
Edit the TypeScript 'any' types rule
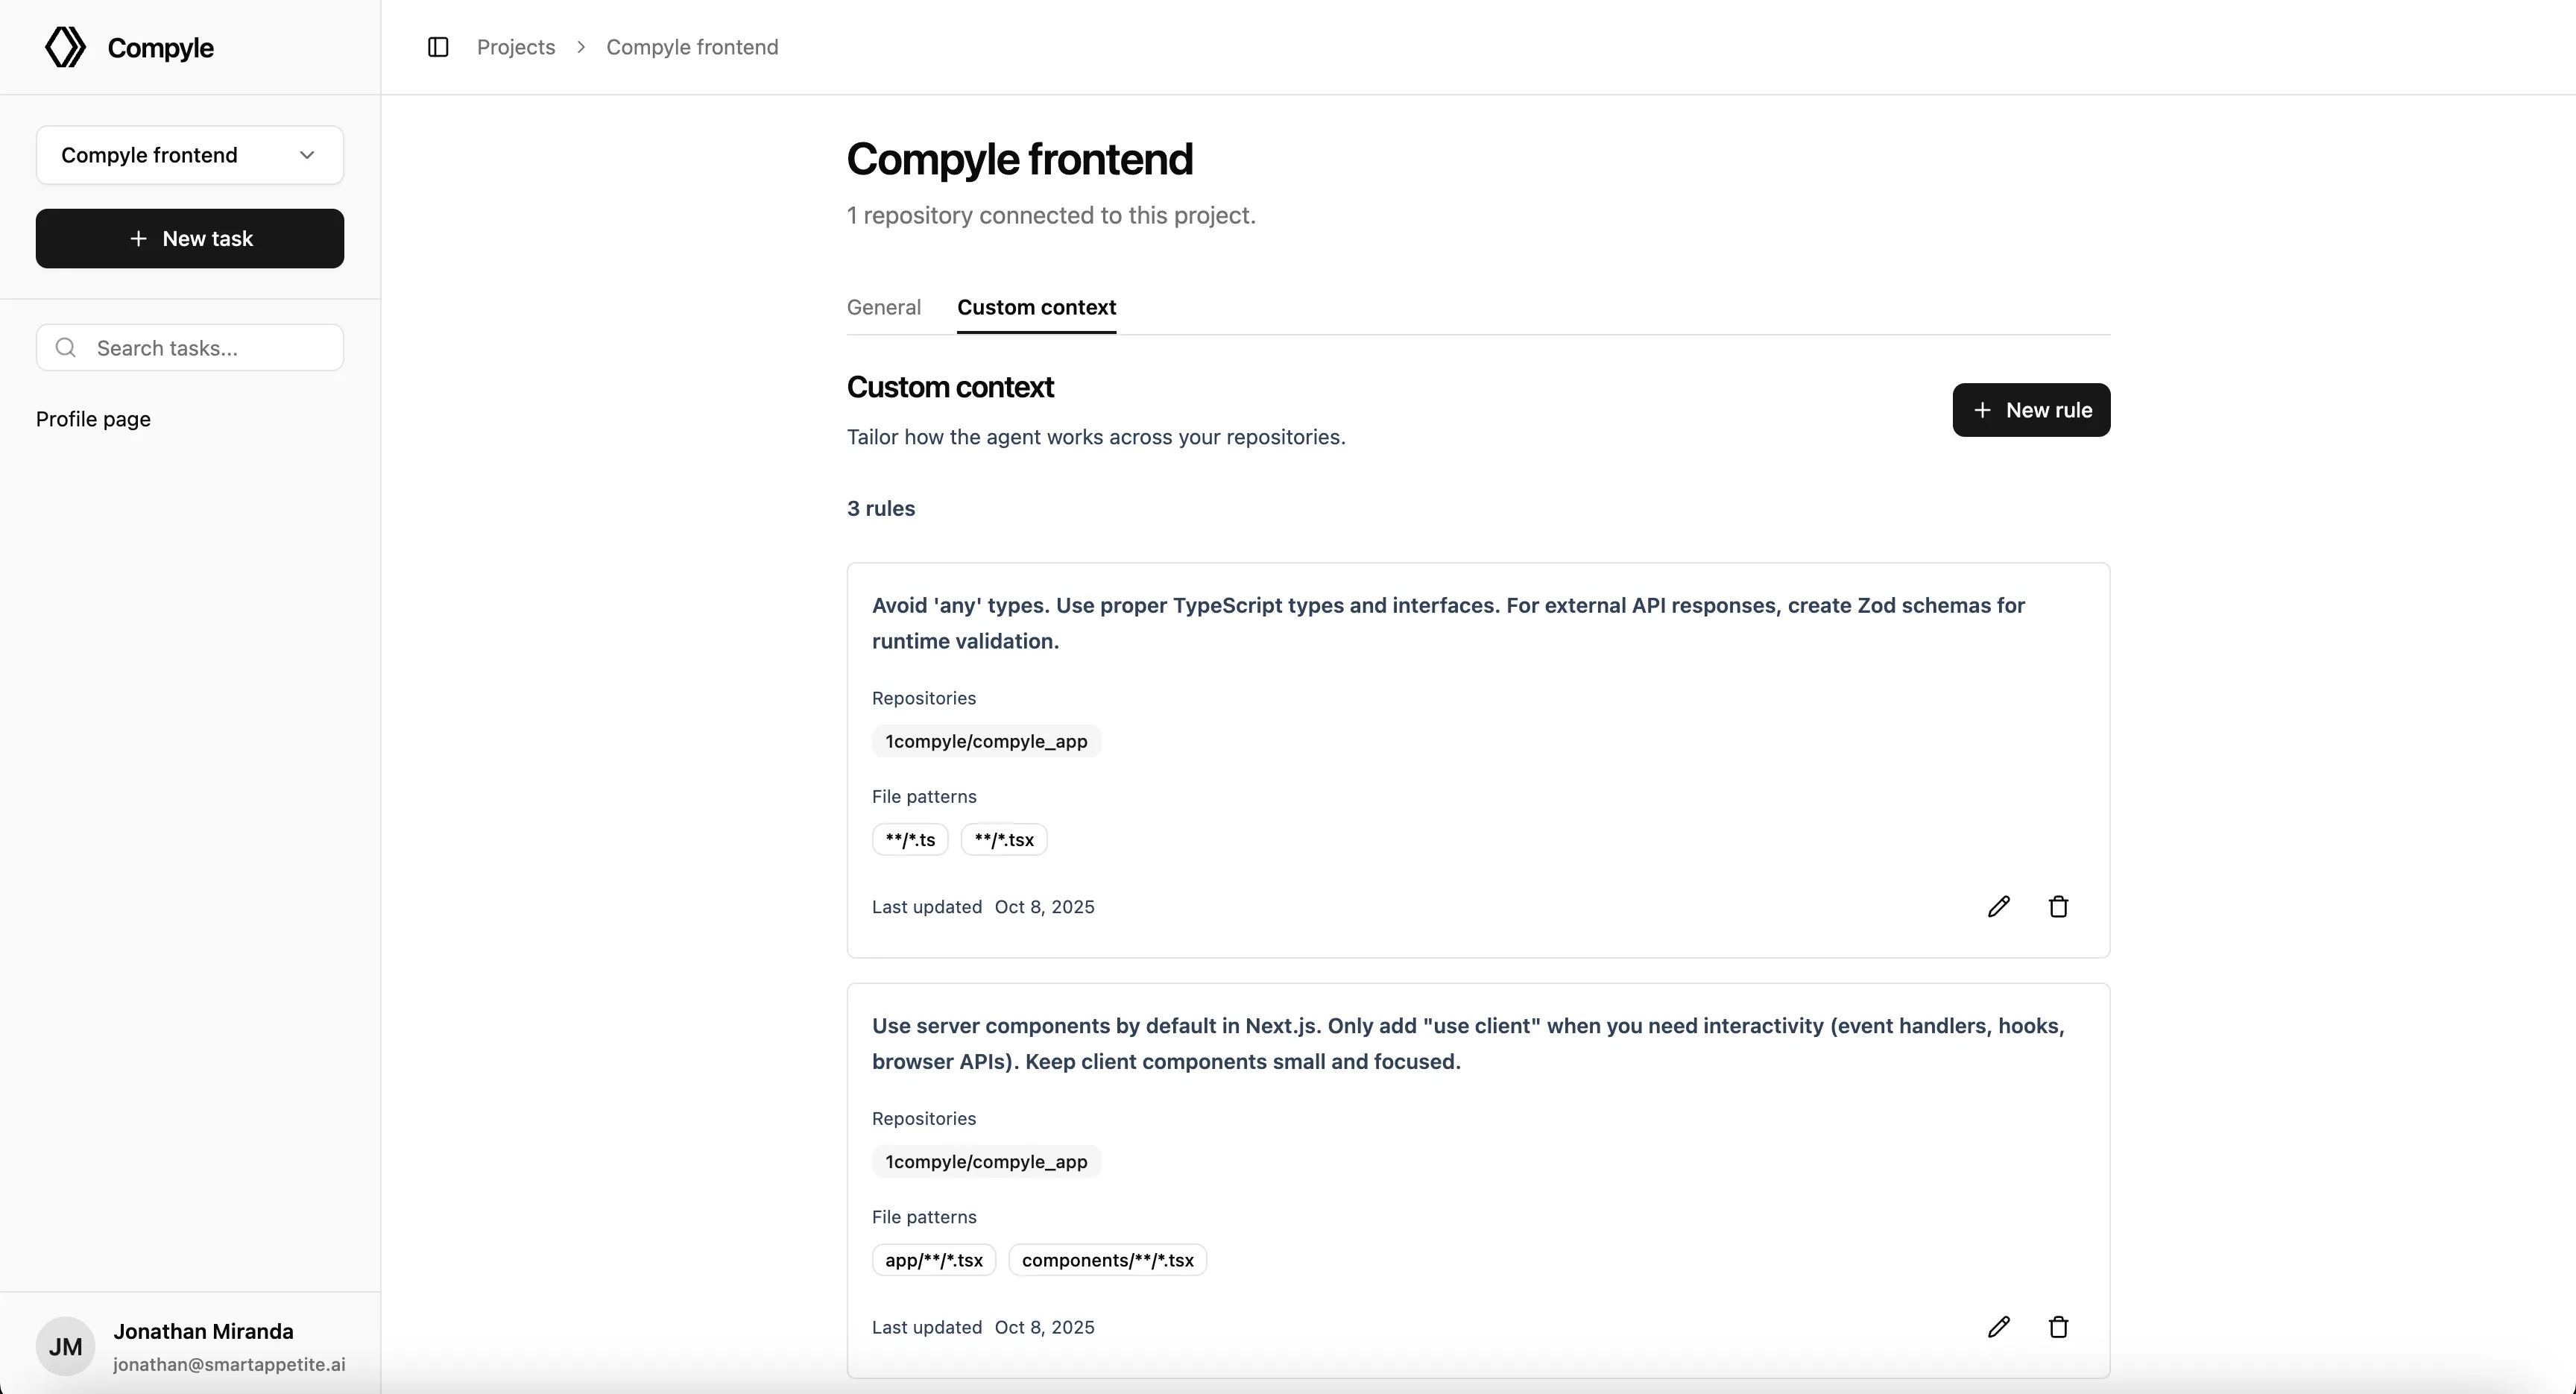click(x=1999, y=906)
